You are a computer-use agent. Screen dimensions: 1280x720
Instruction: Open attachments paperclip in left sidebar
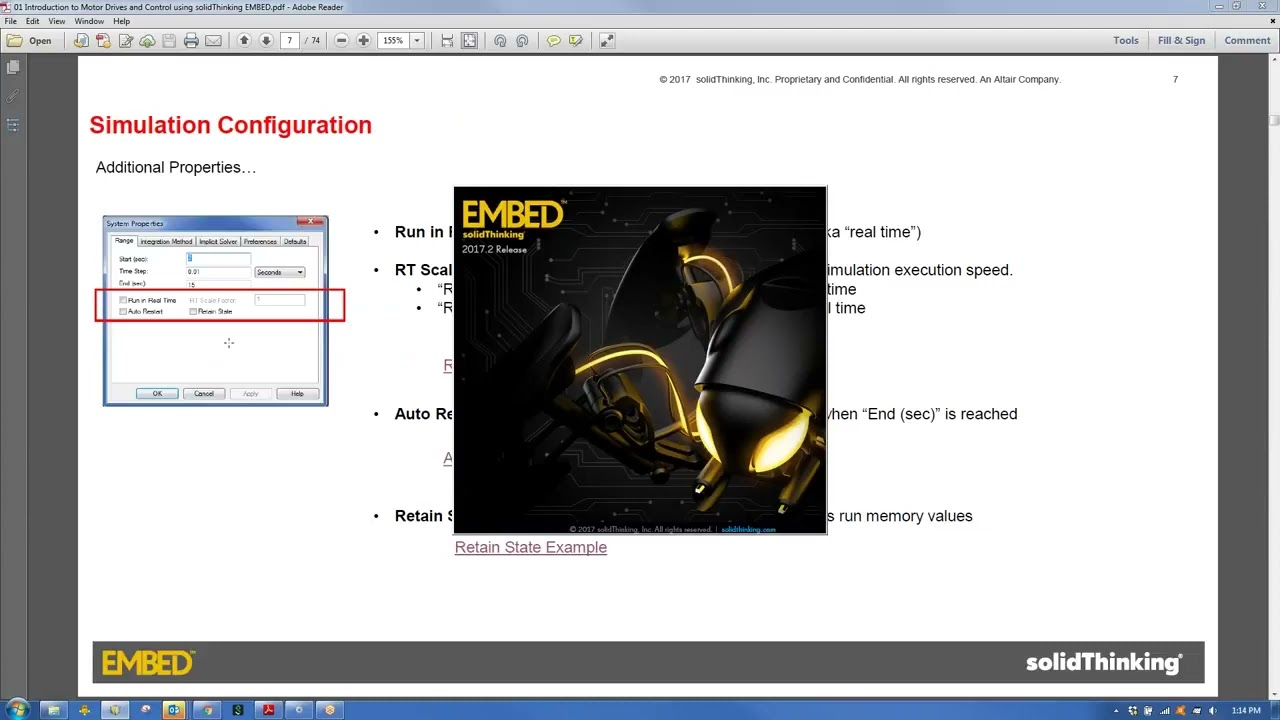13,96
